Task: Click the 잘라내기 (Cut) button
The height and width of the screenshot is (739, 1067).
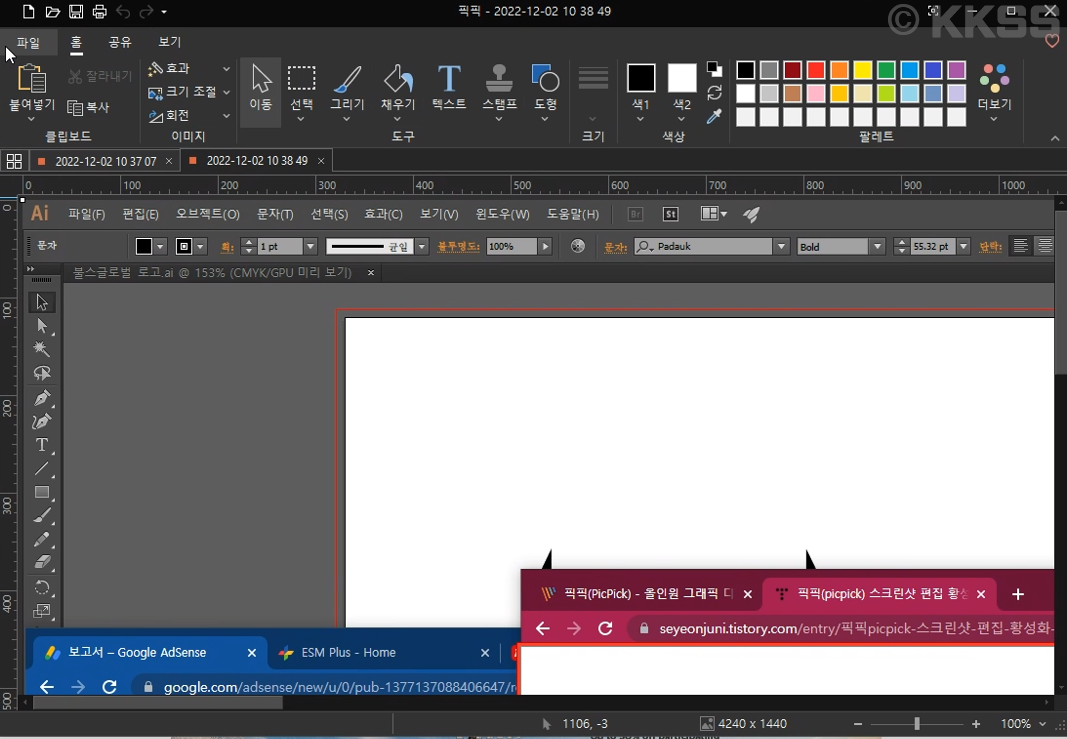Action: pos(99,76)
